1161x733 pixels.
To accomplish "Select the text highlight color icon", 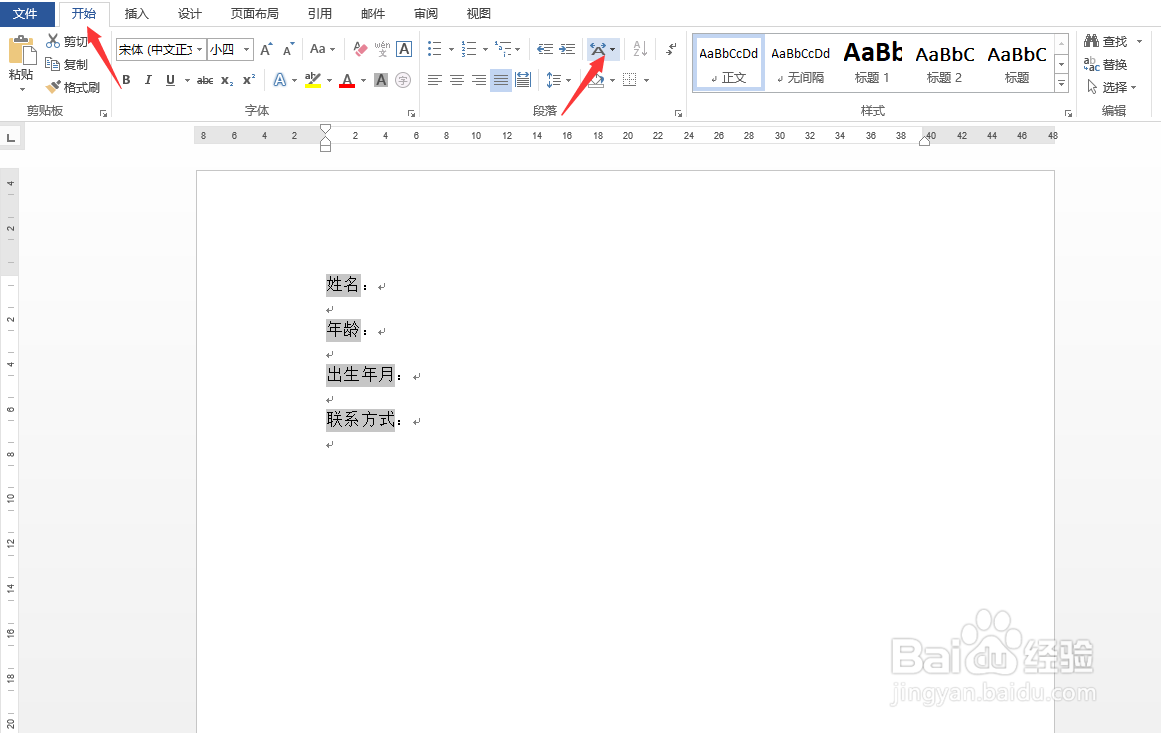I will pos(312,79).
